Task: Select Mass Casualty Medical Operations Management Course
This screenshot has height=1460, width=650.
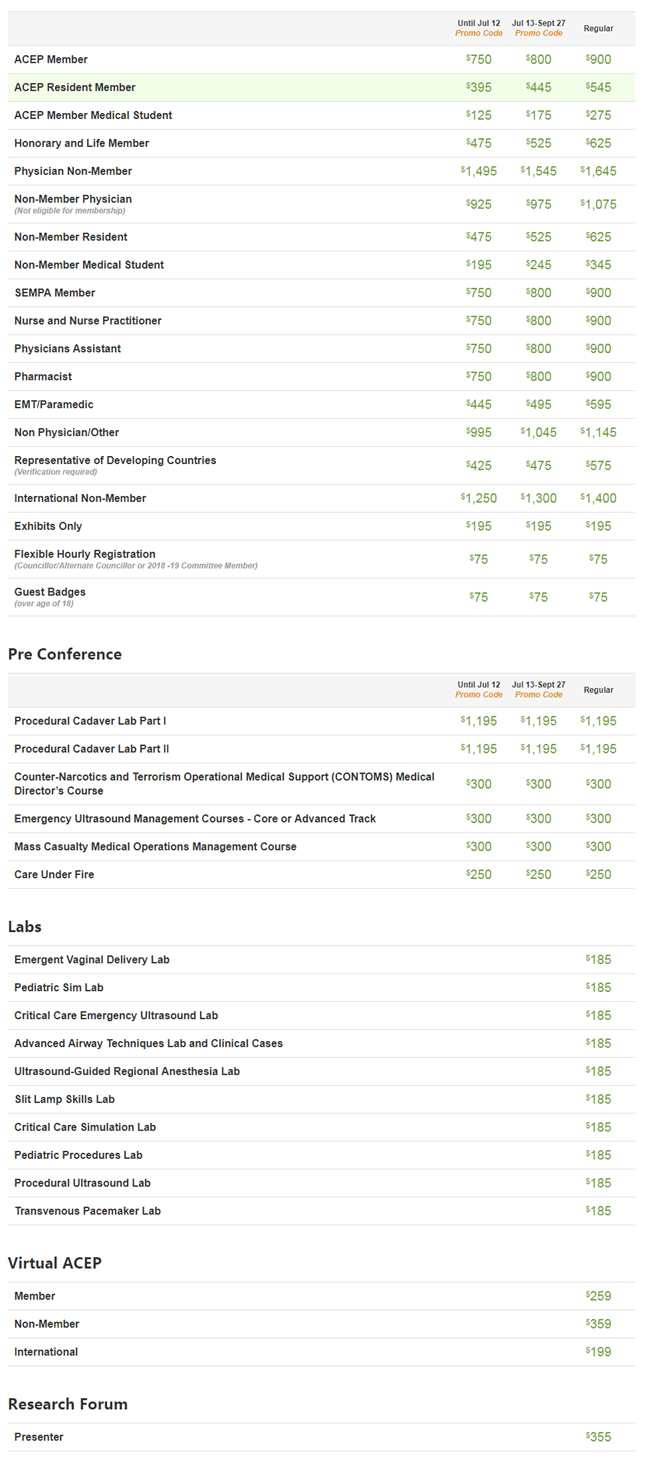Action: [155, 848]
